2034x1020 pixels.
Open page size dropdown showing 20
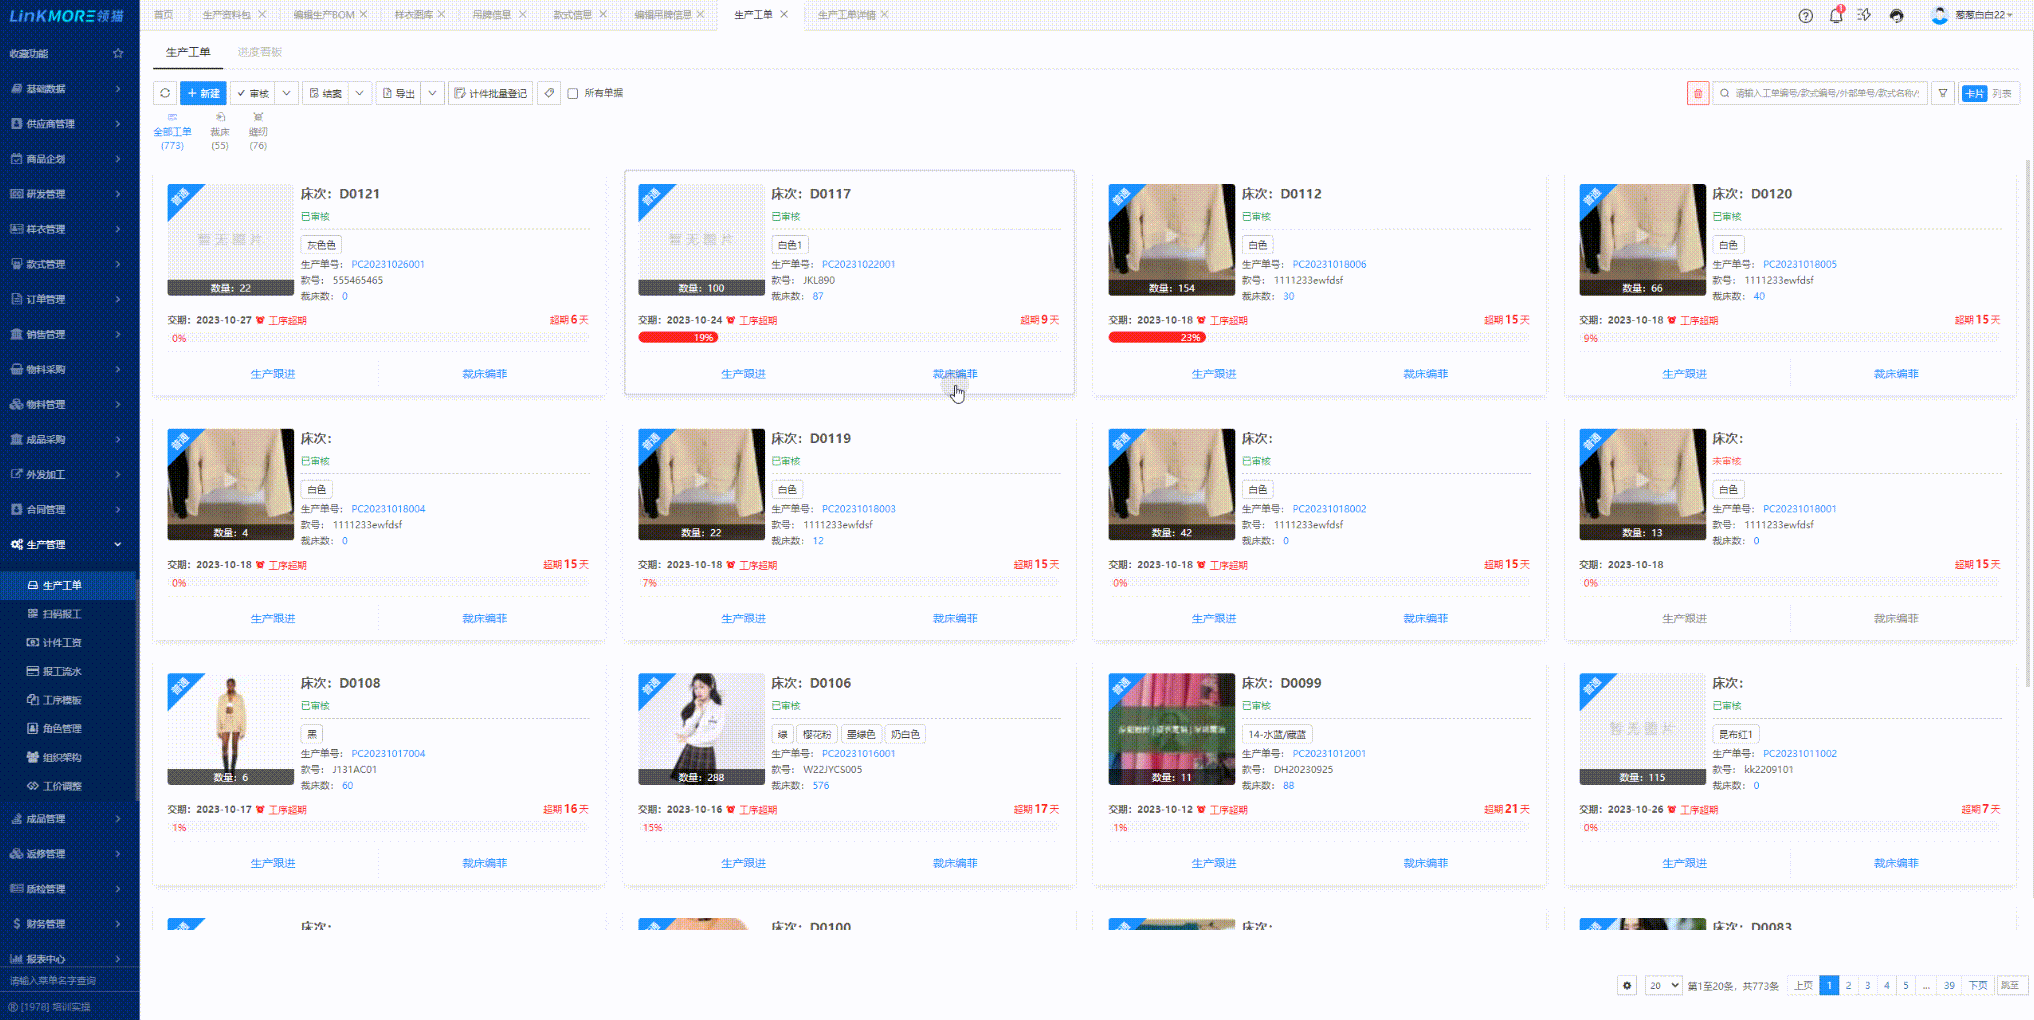pyautogui.click(x=1663, y=985)
